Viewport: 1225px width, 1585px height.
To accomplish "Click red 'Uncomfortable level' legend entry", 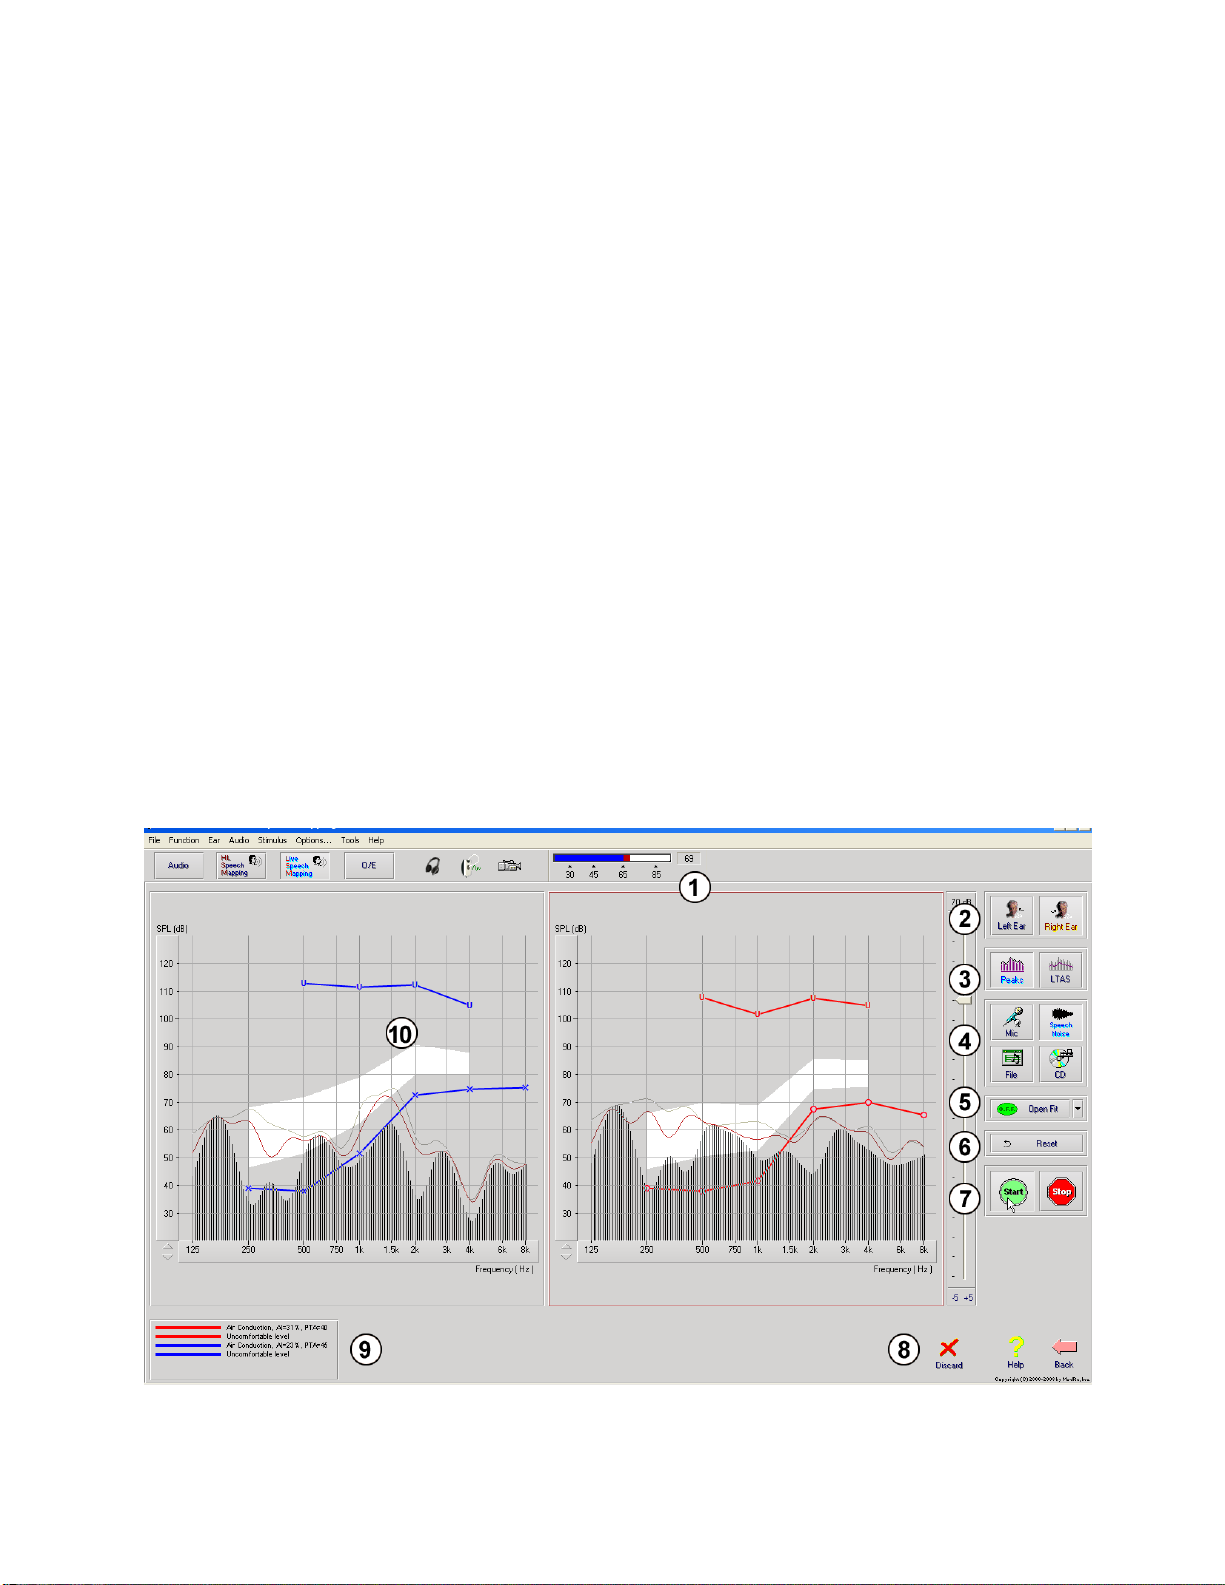I will tap(222, 1337).
